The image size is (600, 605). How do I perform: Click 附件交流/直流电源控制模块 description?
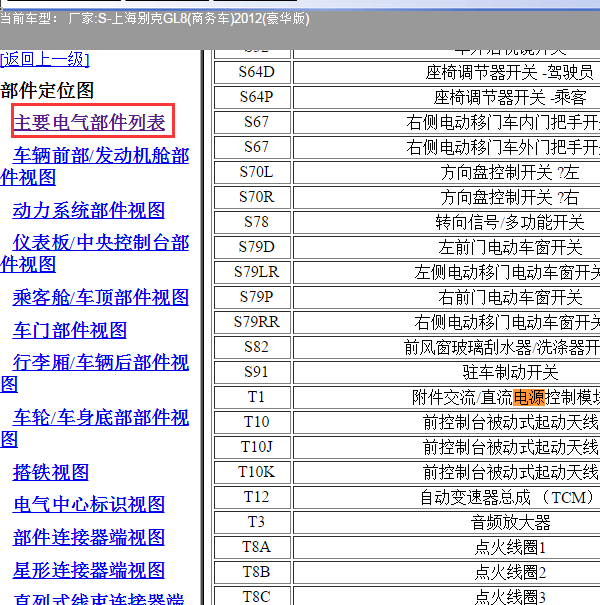pos(506,398)
